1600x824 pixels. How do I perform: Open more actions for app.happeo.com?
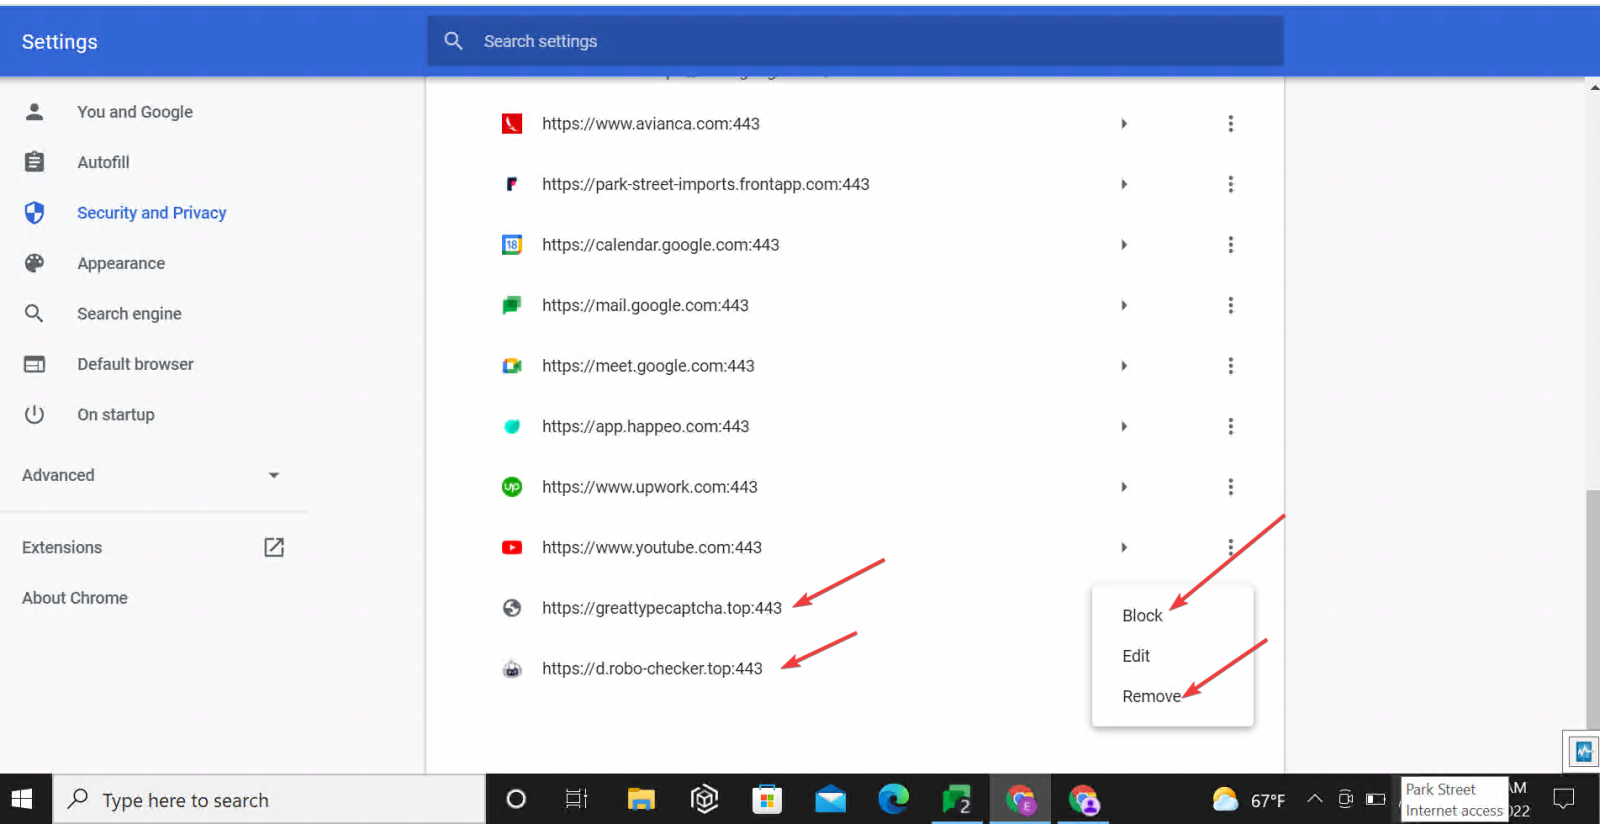tap(1231, 426)
